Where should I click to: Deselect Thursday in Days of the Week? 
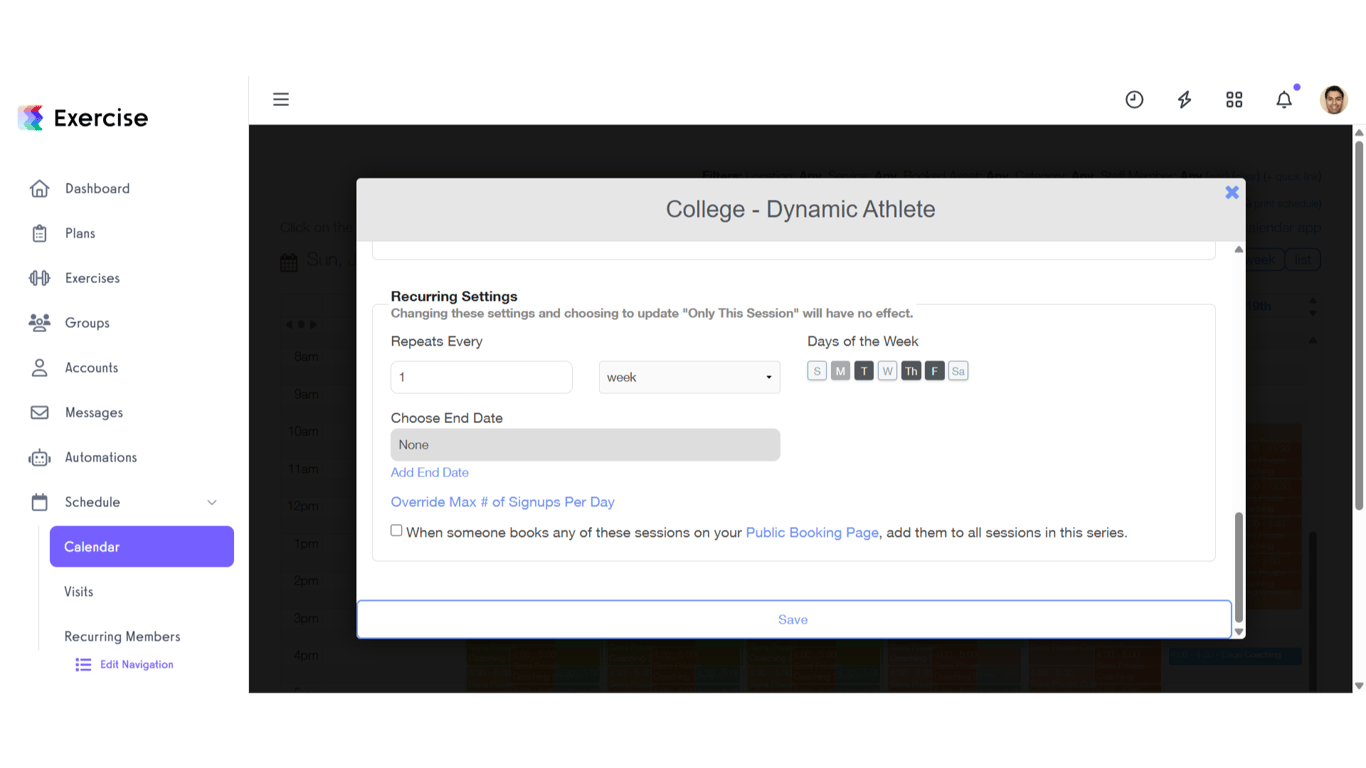tap(911, 370)
